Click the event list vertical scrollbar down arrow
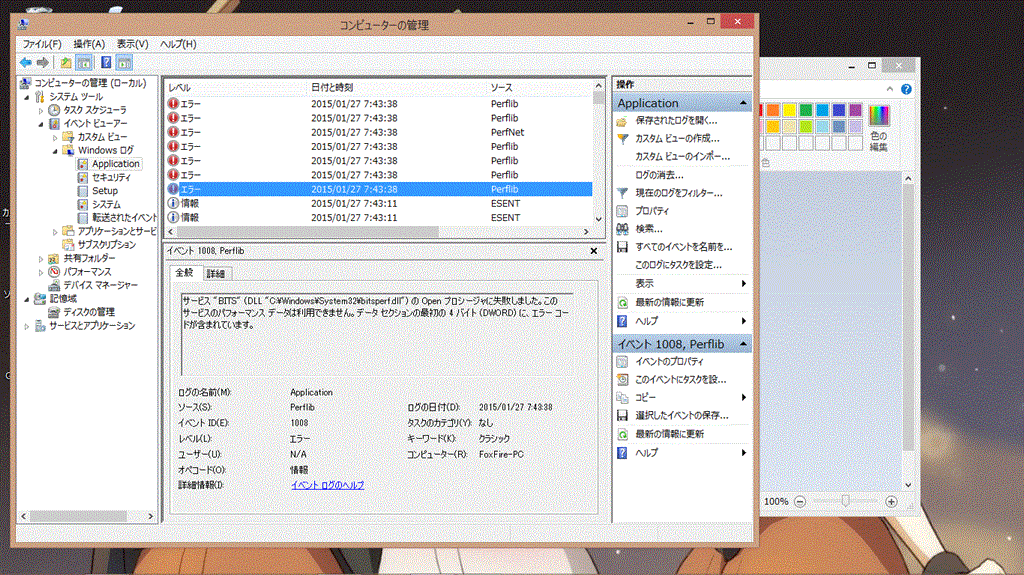 (599, 220)
